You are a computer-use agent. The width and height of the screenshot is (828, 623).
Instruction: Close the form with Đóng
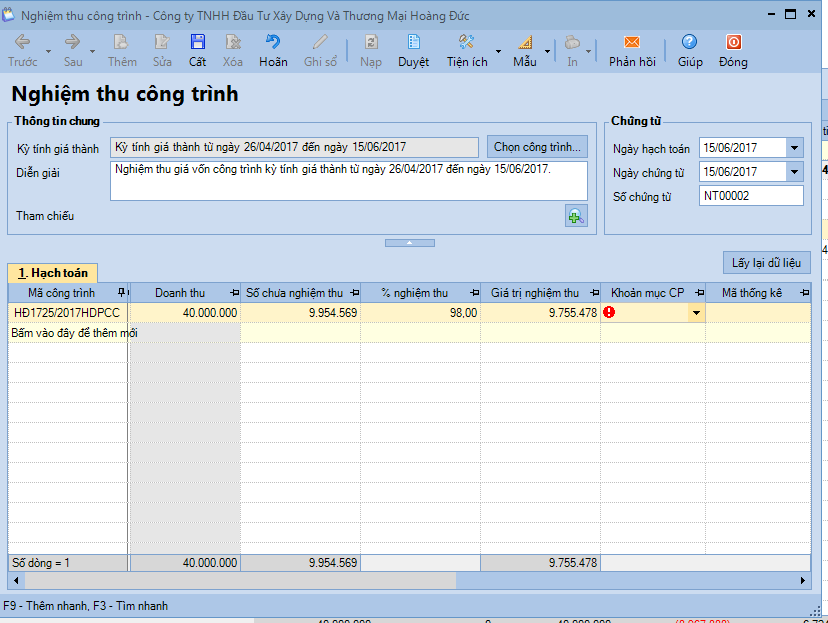[x=733, y=51]
